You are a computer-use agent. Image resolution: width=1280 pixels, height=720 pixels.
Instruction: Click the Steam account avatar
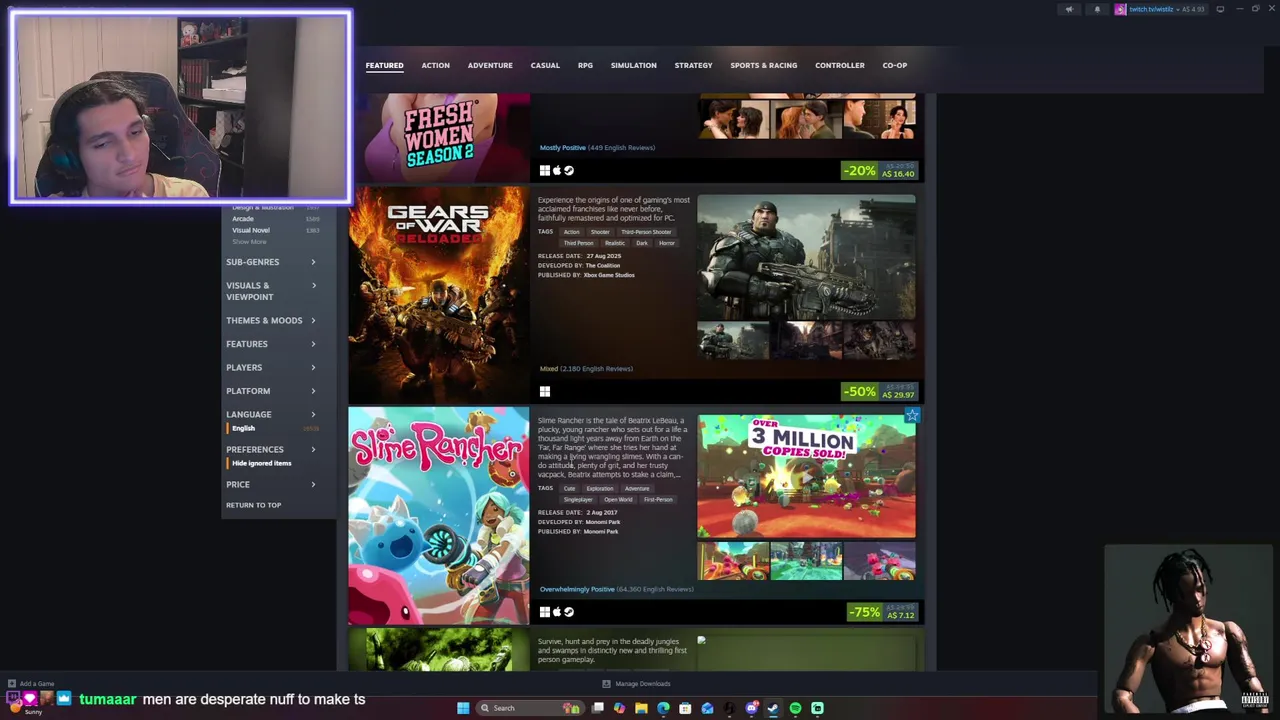pyautogui.click(x=1120, y=9)
